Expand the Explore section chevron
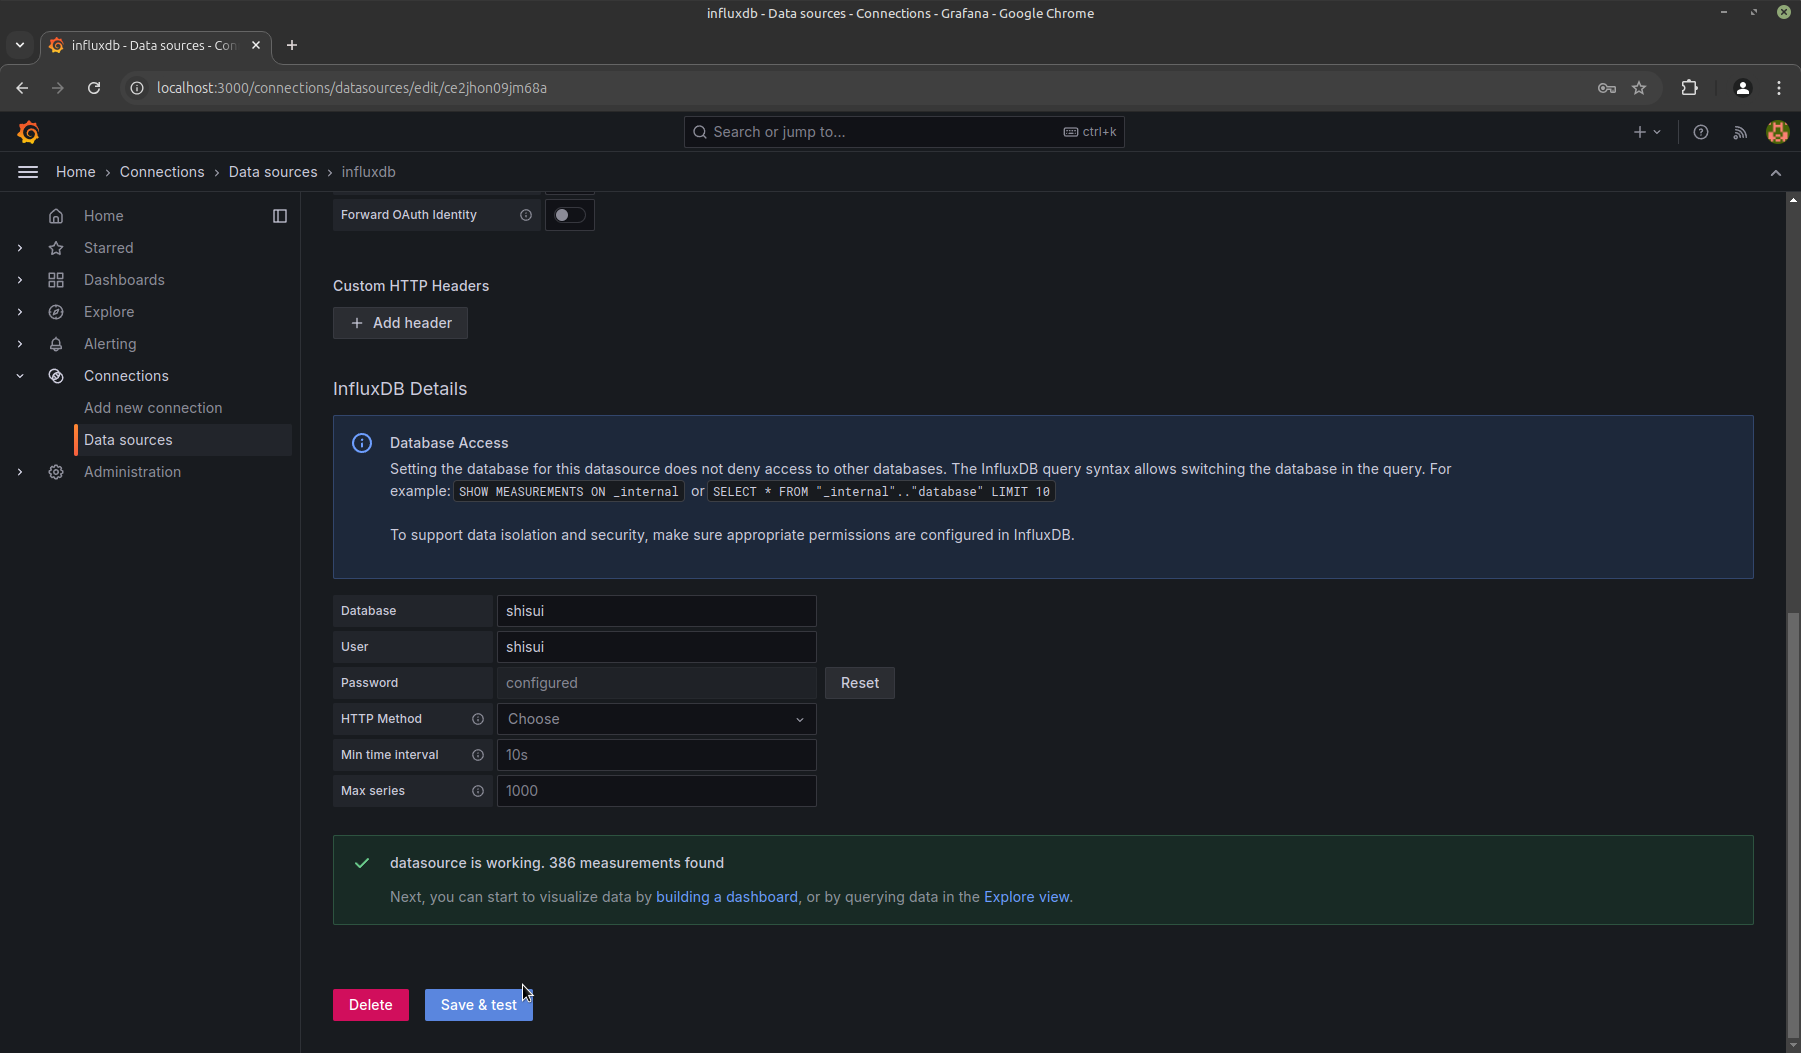This screenshot has height=1053, width=1801. (x=20, y=312)
